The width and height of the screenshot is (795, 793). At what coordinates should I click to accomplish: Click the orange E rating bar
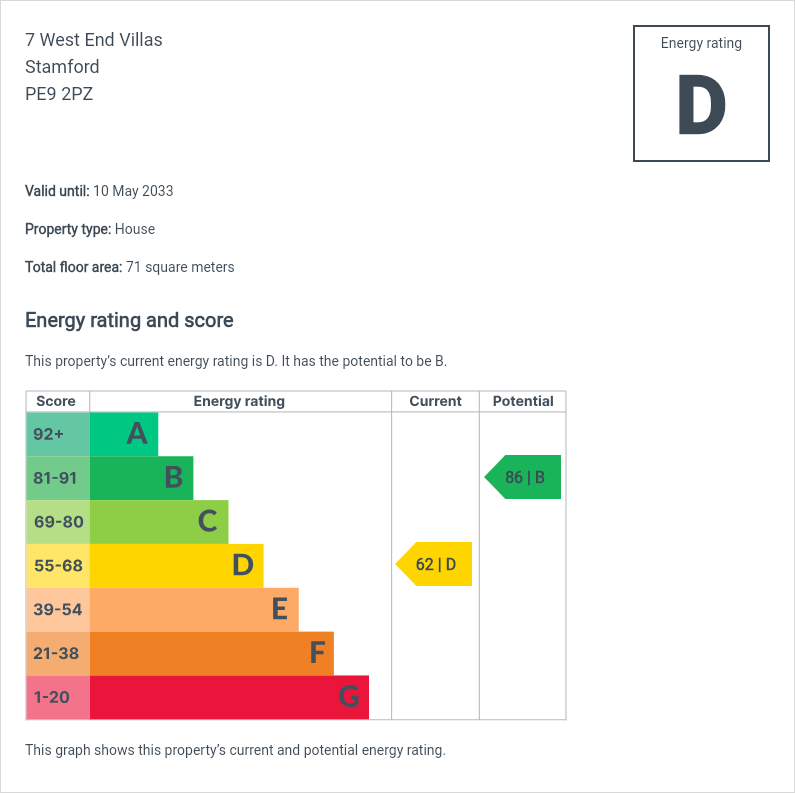(194, 609)
